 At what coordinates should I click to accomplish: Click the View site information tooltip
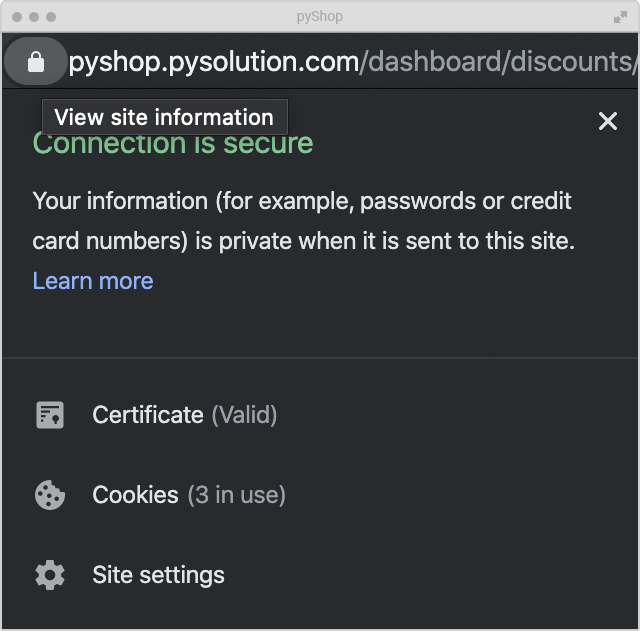[x=164, y=117]
